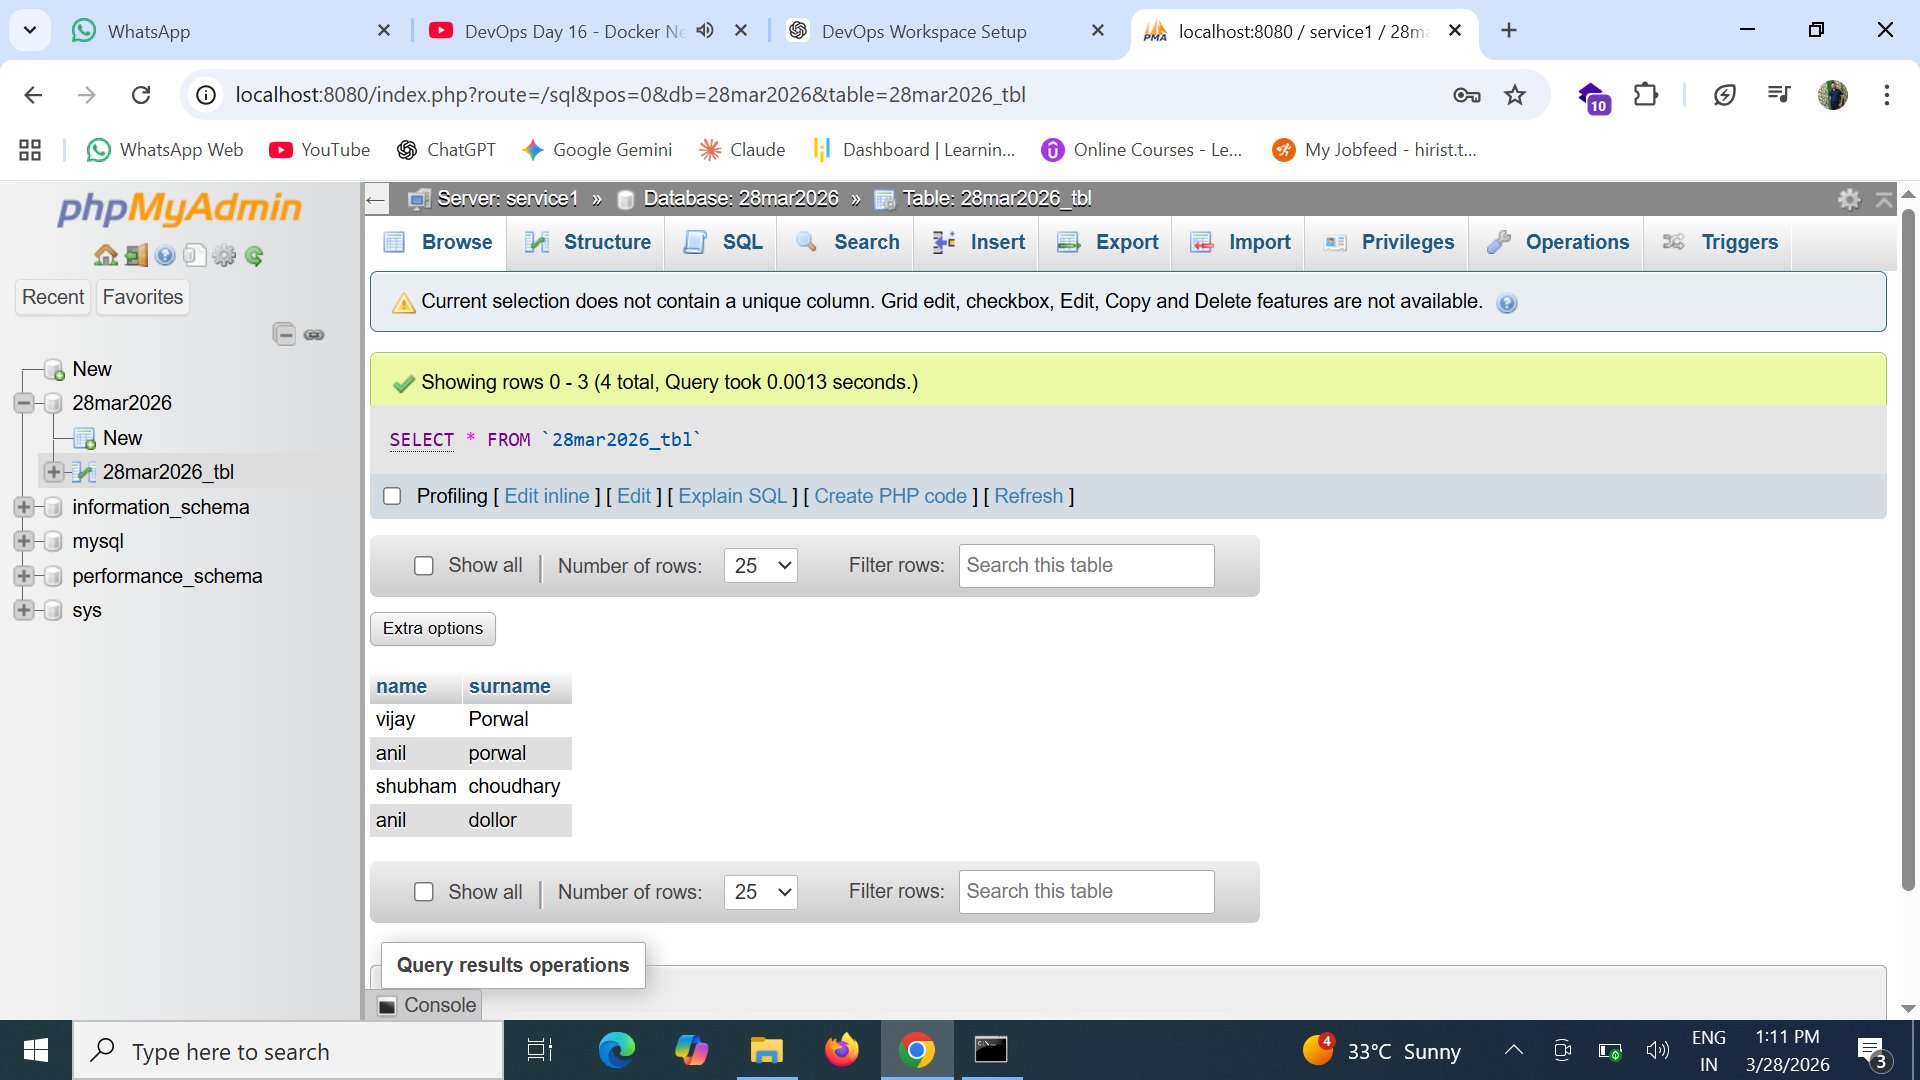Click the Log out door icon
Image resolution: width=1920 pixels, height=1080 pixels.
(x=136, y=256)
